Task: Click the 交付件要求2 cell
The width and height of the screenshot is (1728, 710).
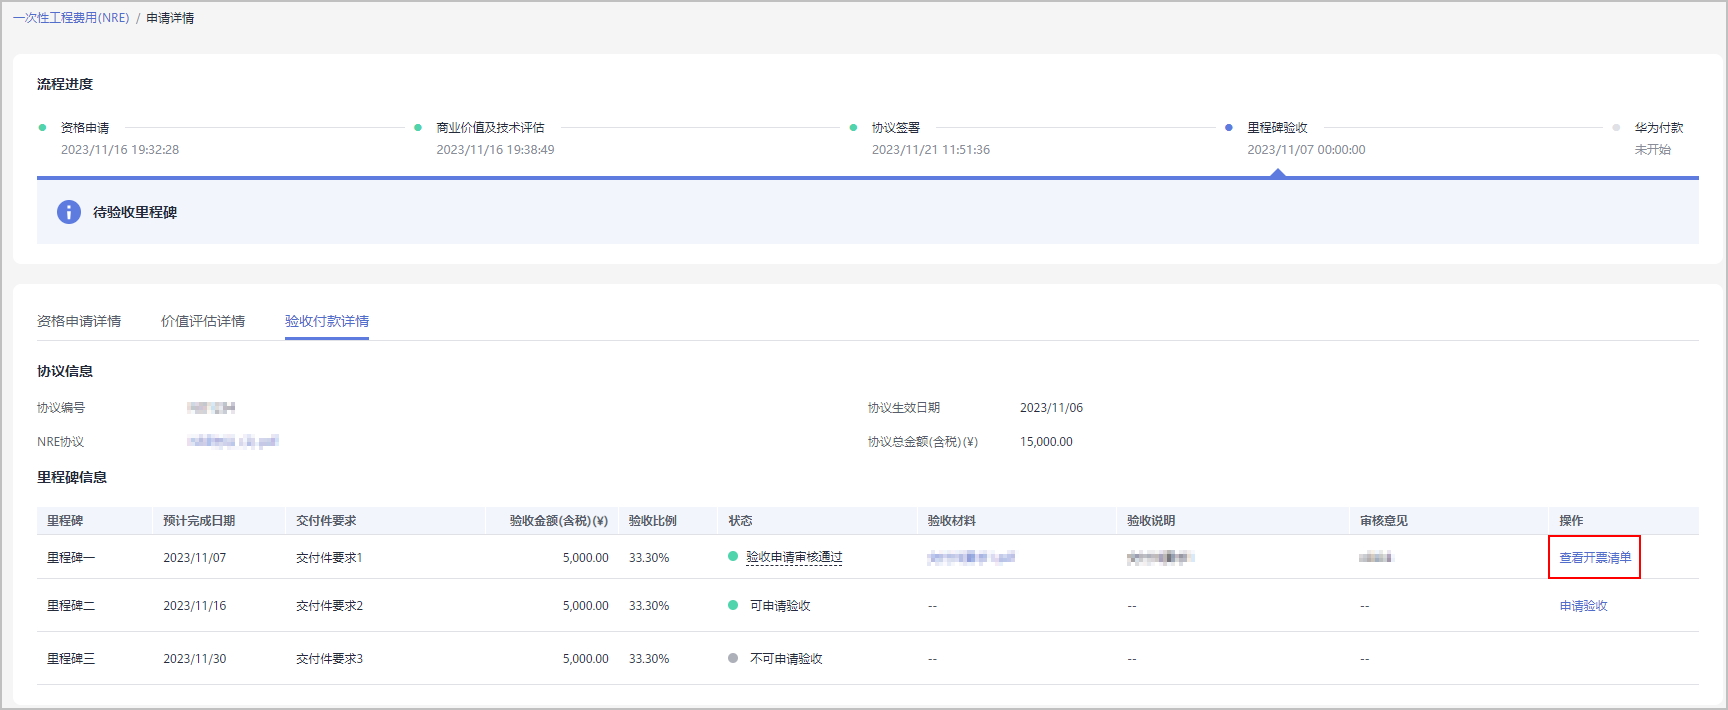Action: pos(329,606)
